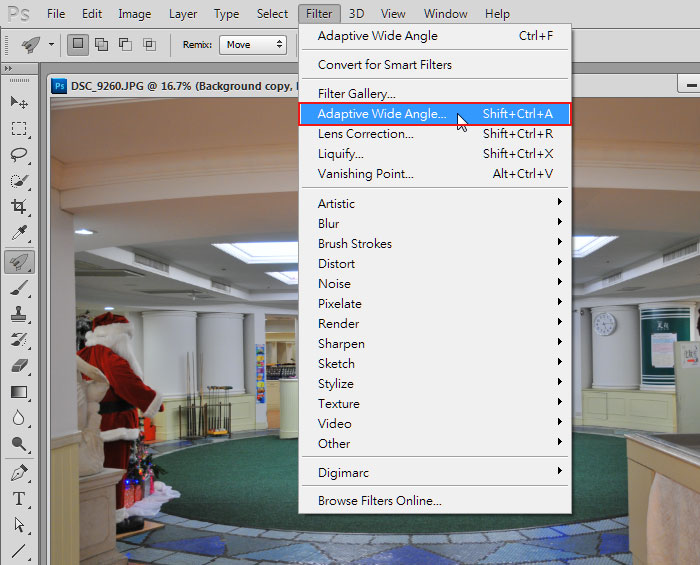This screenshot has width=700, height=565.
Task: Open the tool preset picker icon
Action: point(30,45)
